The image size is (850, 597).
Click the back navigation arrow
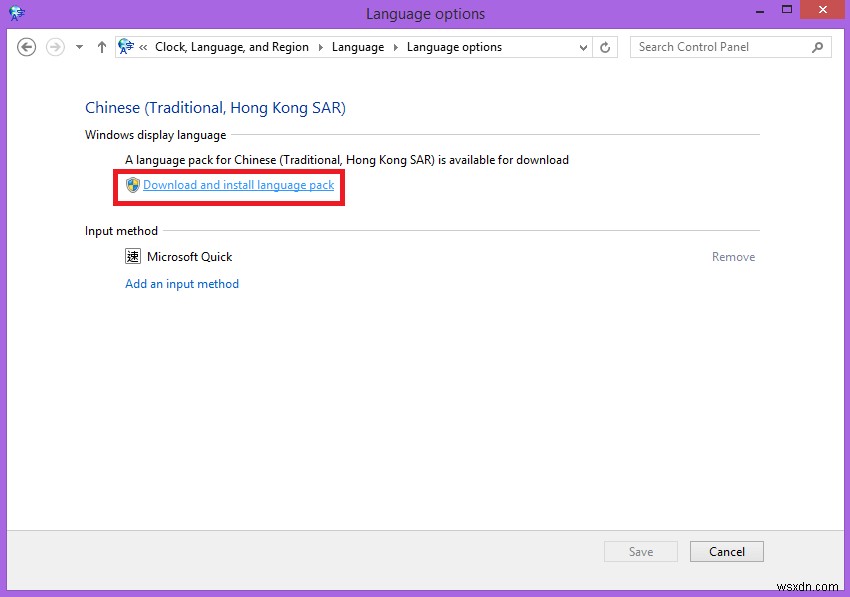pos(27,47)
